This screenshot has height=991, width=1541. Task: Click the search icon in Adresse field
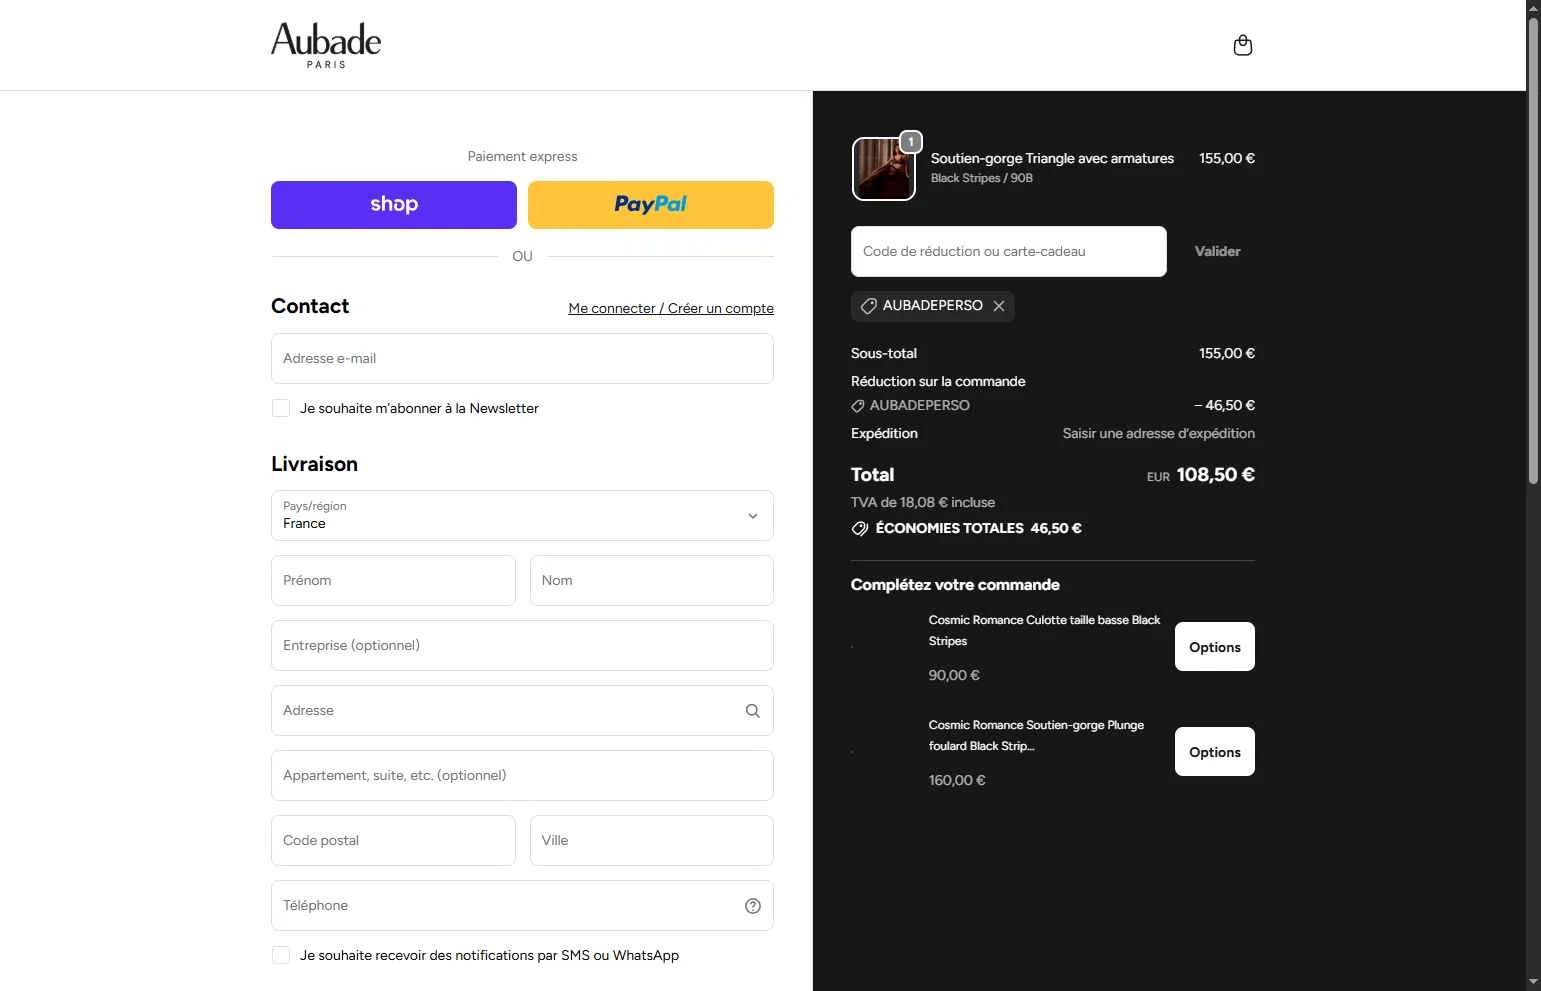[x=753, y=711]
